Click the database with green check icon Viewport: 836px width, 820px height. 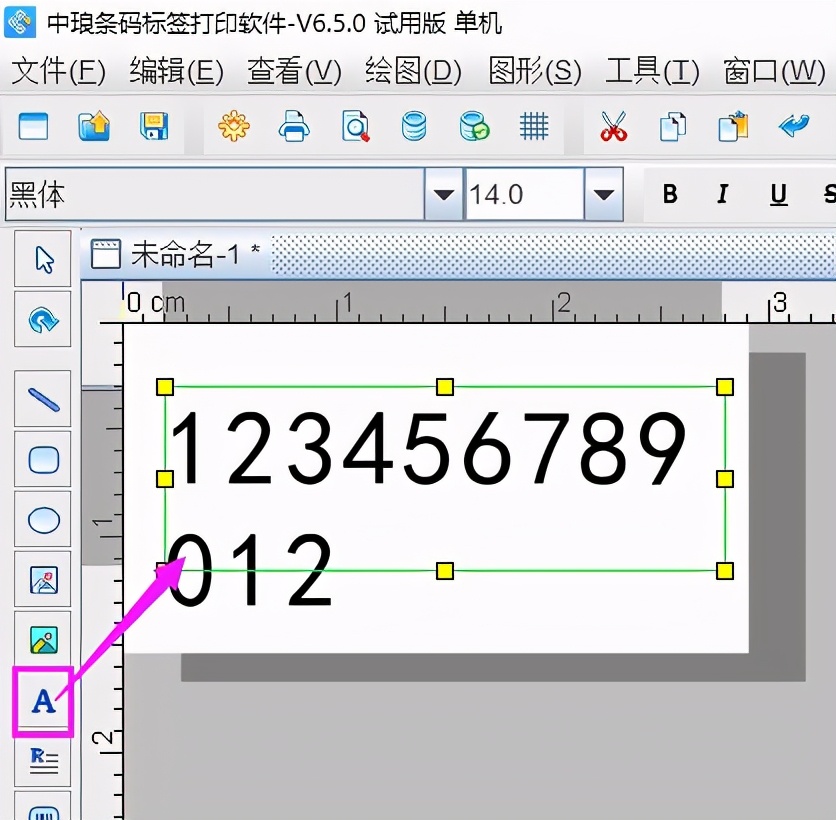[474, 126]
